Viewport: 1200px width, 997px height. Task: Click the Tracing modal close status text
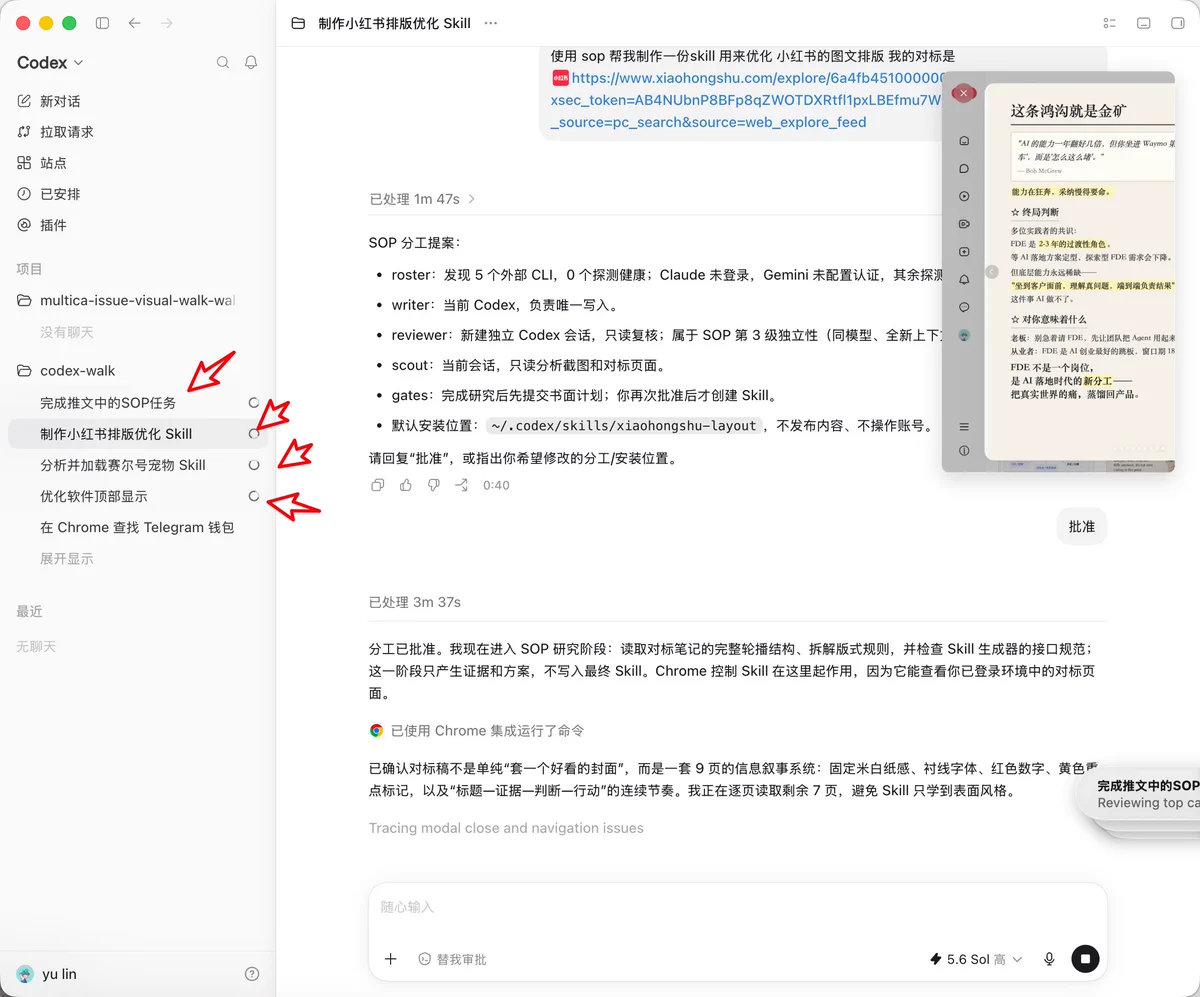coord(506,828)
